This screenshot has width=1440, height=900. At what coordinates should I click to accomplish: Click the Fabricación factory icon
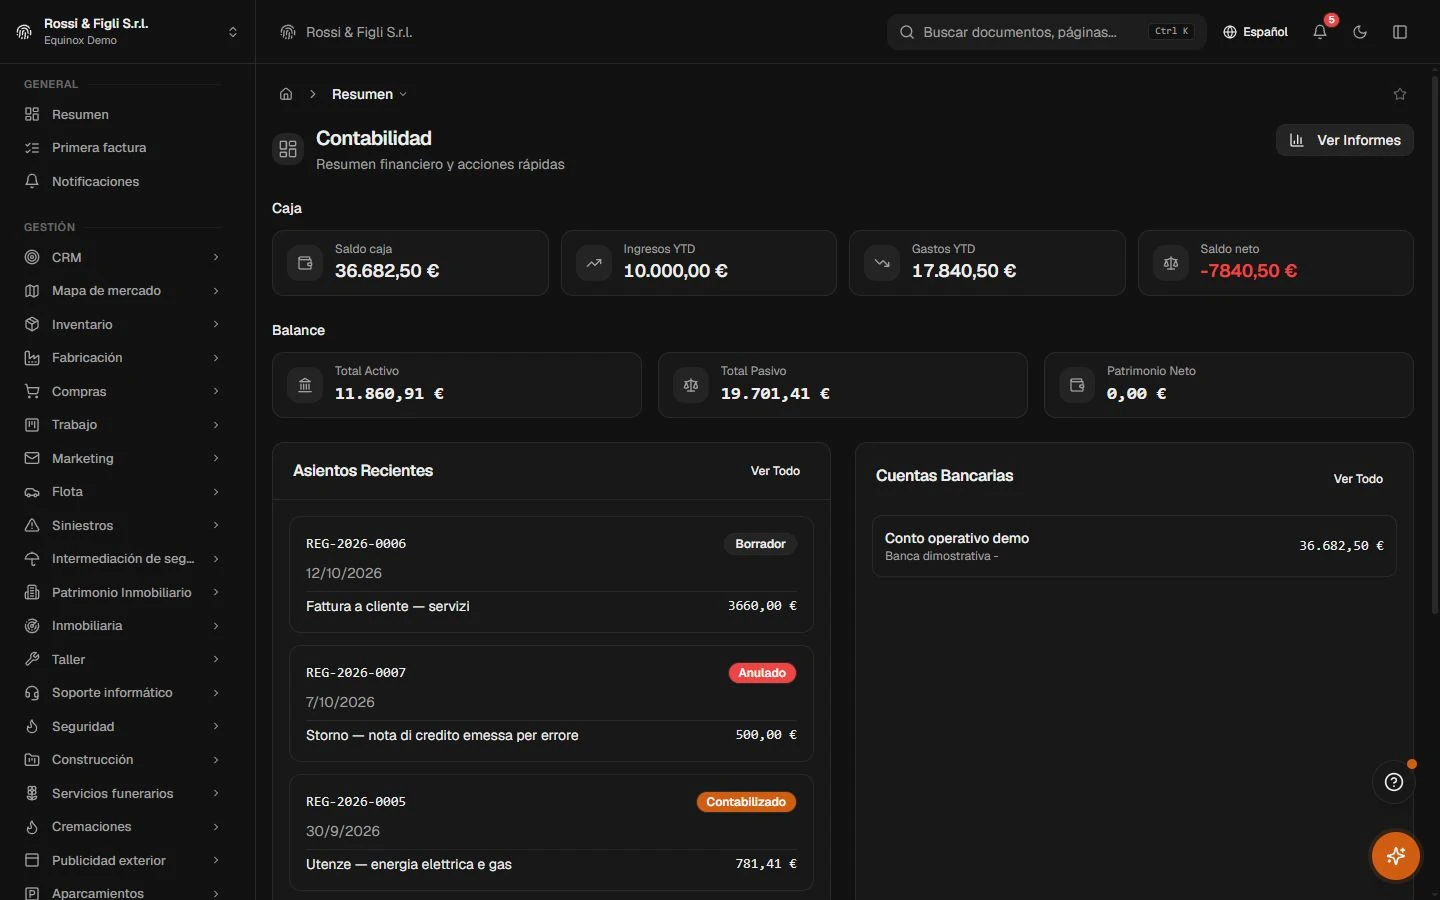pos(32,358)
